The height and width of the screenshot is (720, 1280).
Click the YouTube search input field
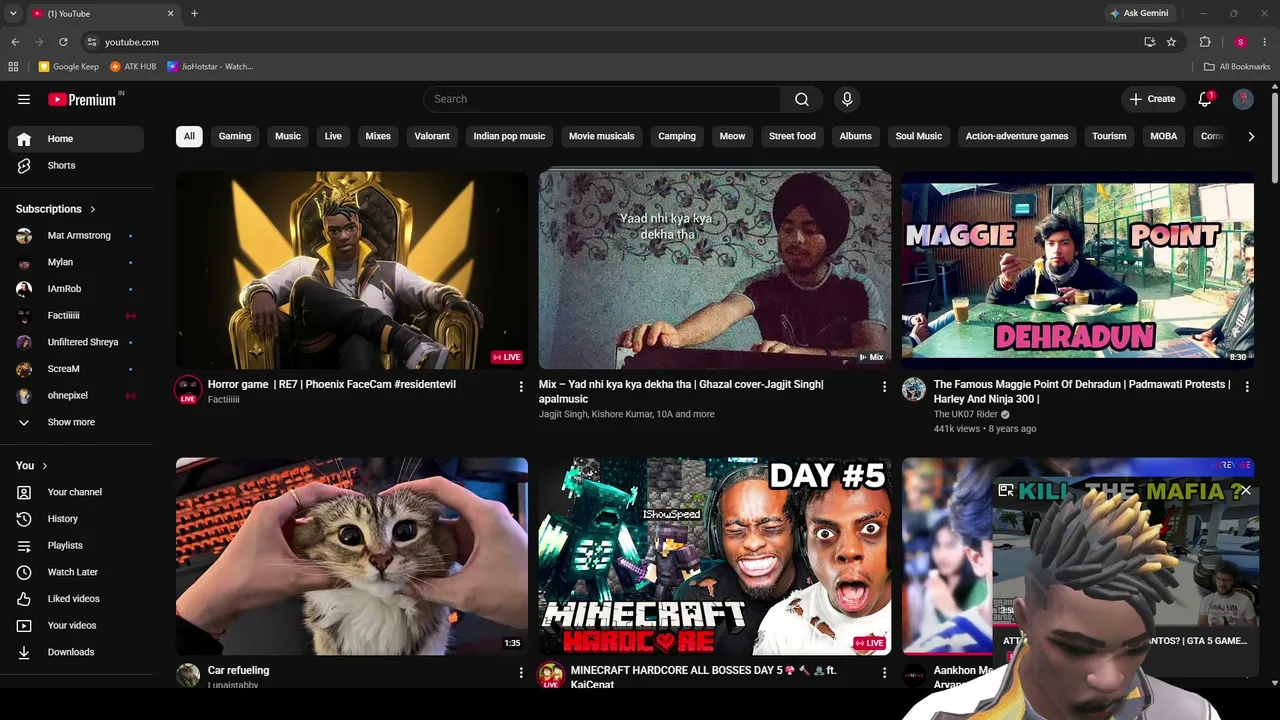point(603,99)
